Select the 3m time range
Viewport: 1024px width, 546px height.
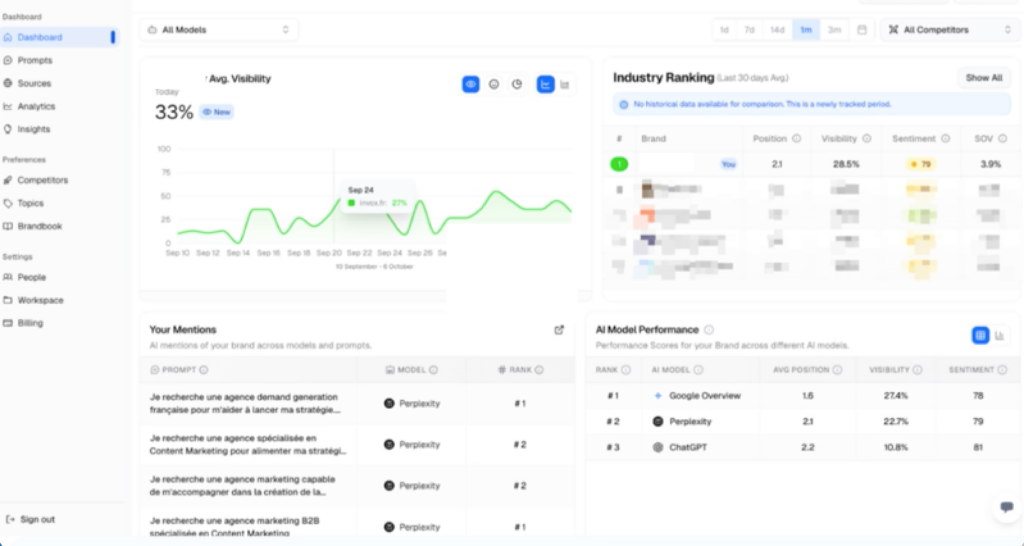[834, 30]
